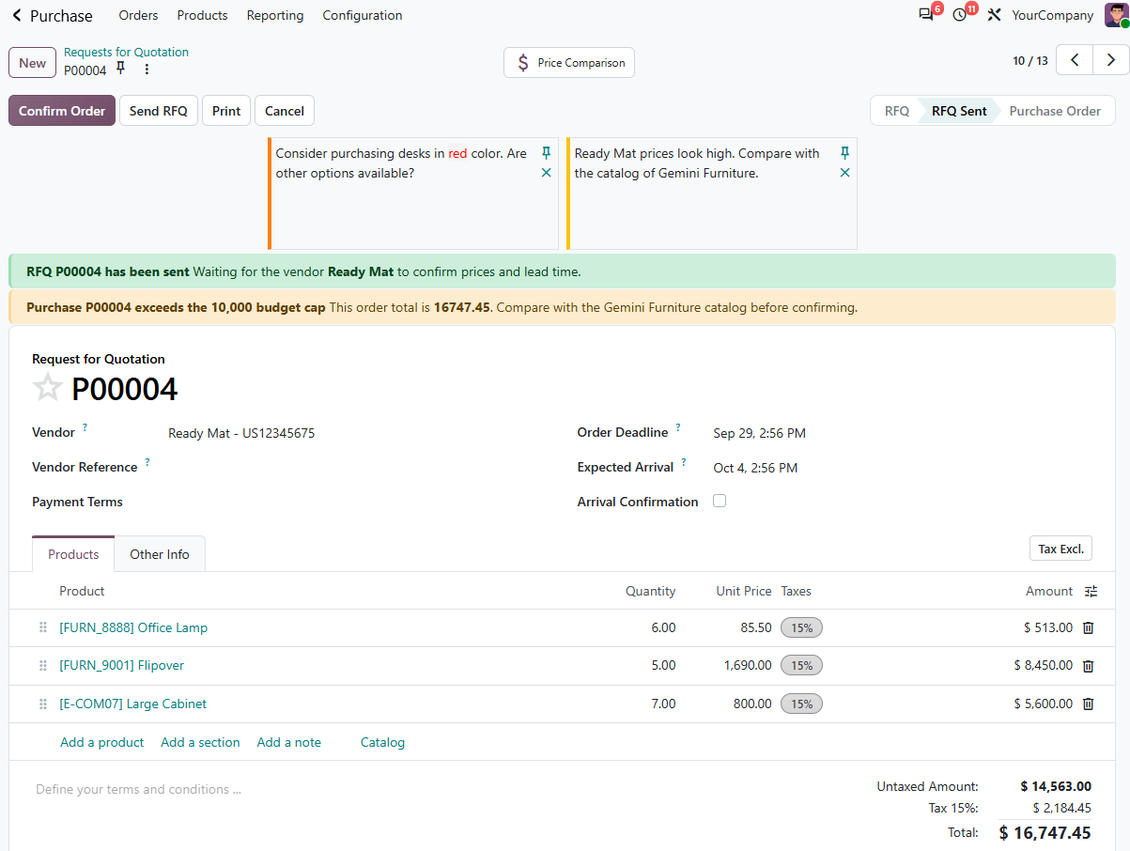Edit the Flipover unit price 1,690.00
This screenshot has width=1130, height=851.
pyautogui.click(x=747, y=666)
